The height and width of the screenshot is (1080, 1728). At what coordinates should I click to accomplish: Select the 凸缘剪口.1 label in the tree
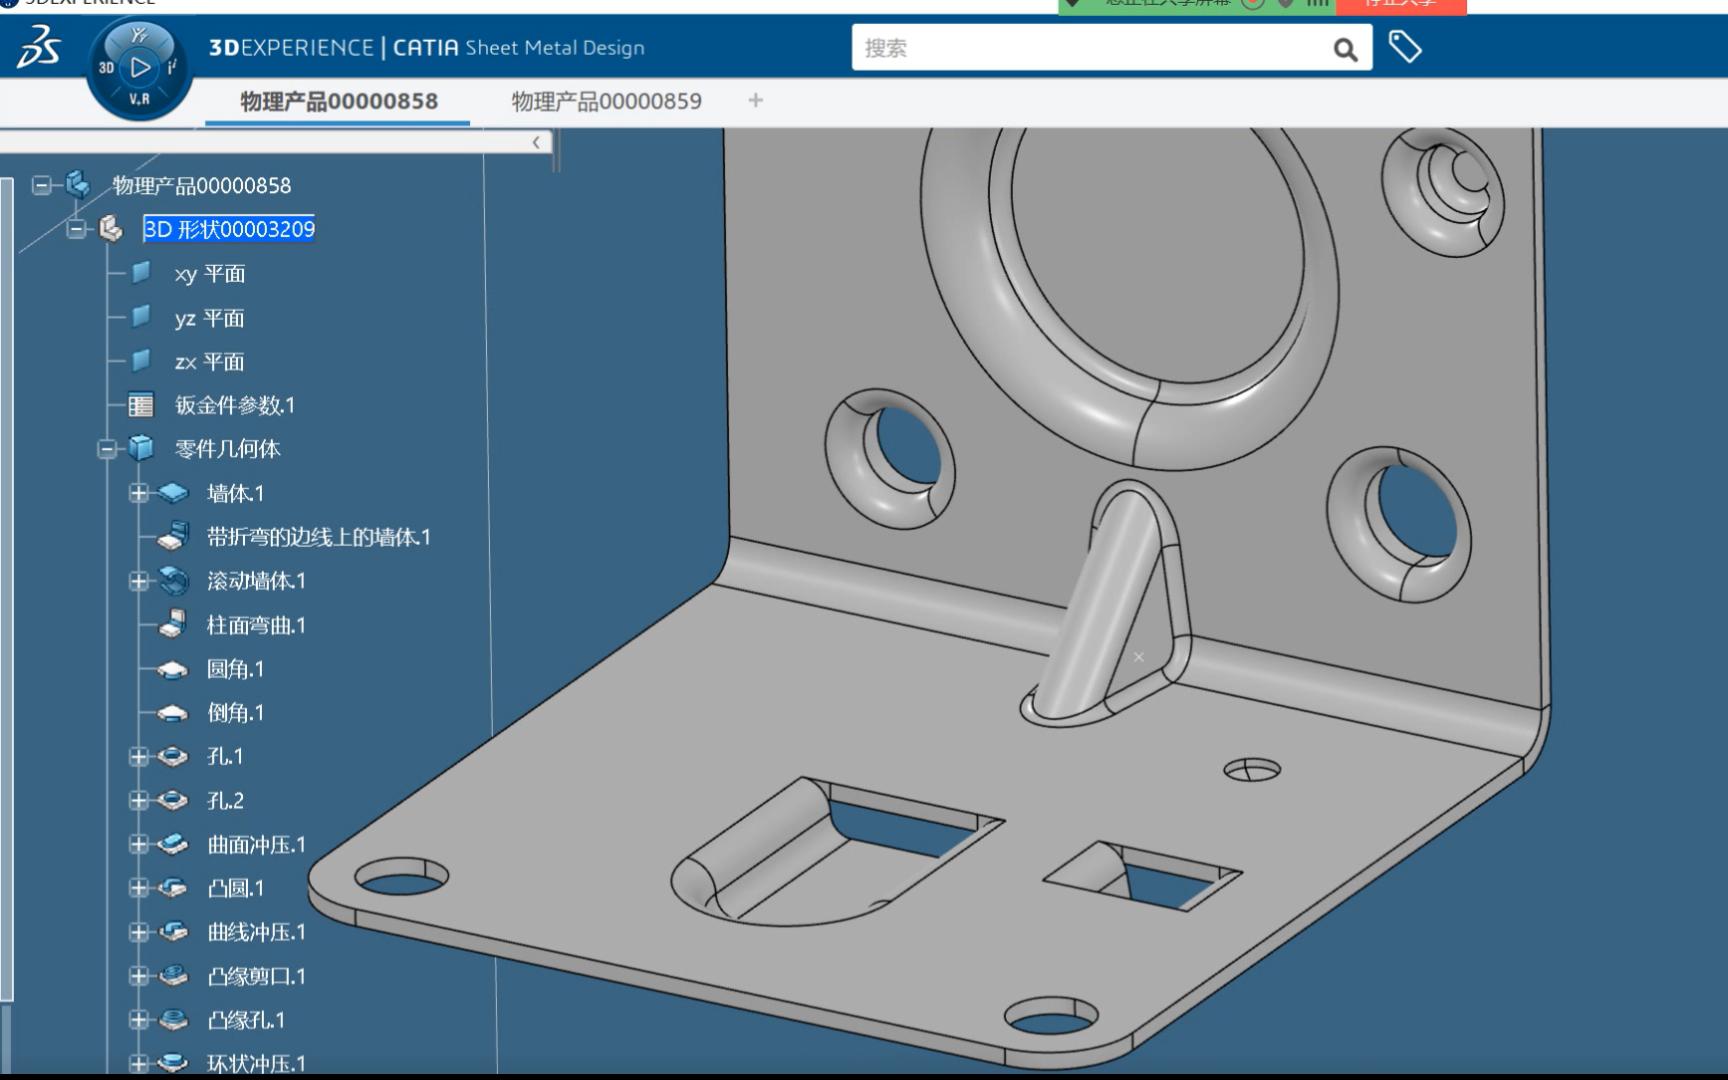[256, 976]
